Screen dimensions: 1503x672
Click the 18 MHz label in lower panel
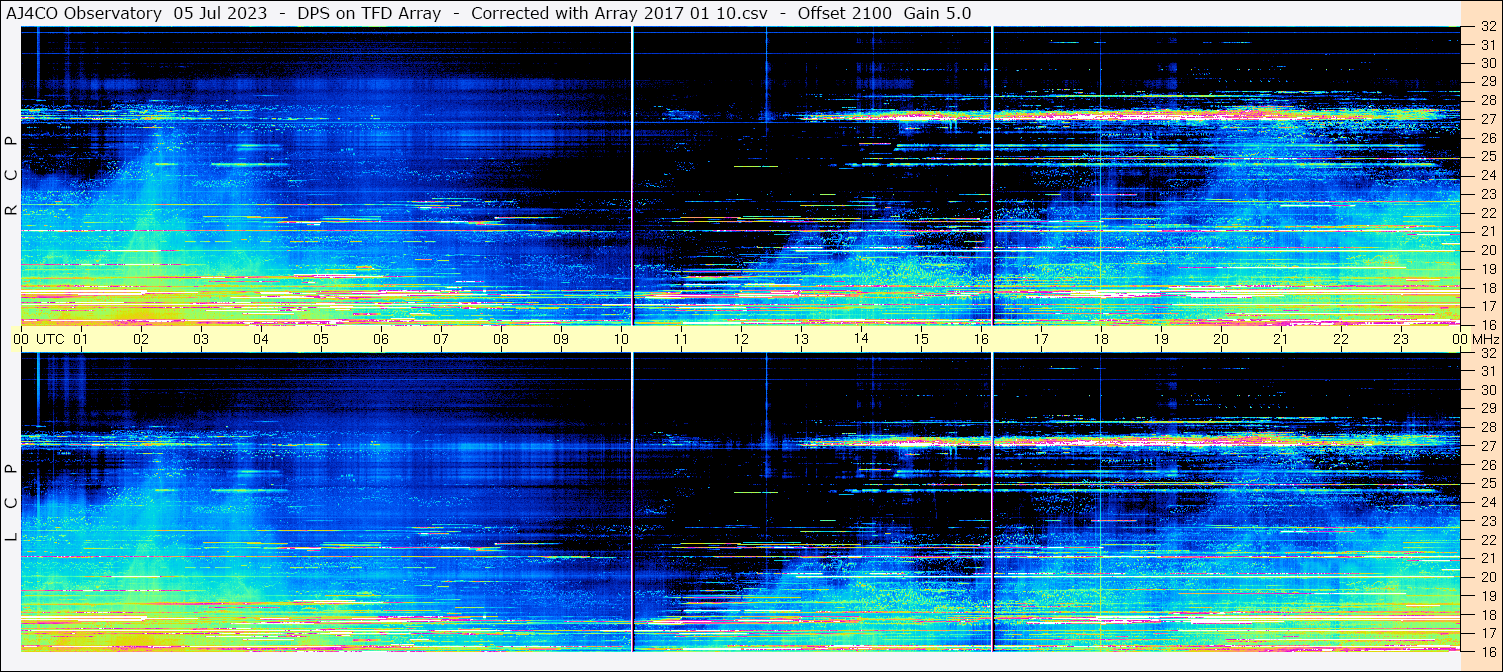click(1487, 614)
